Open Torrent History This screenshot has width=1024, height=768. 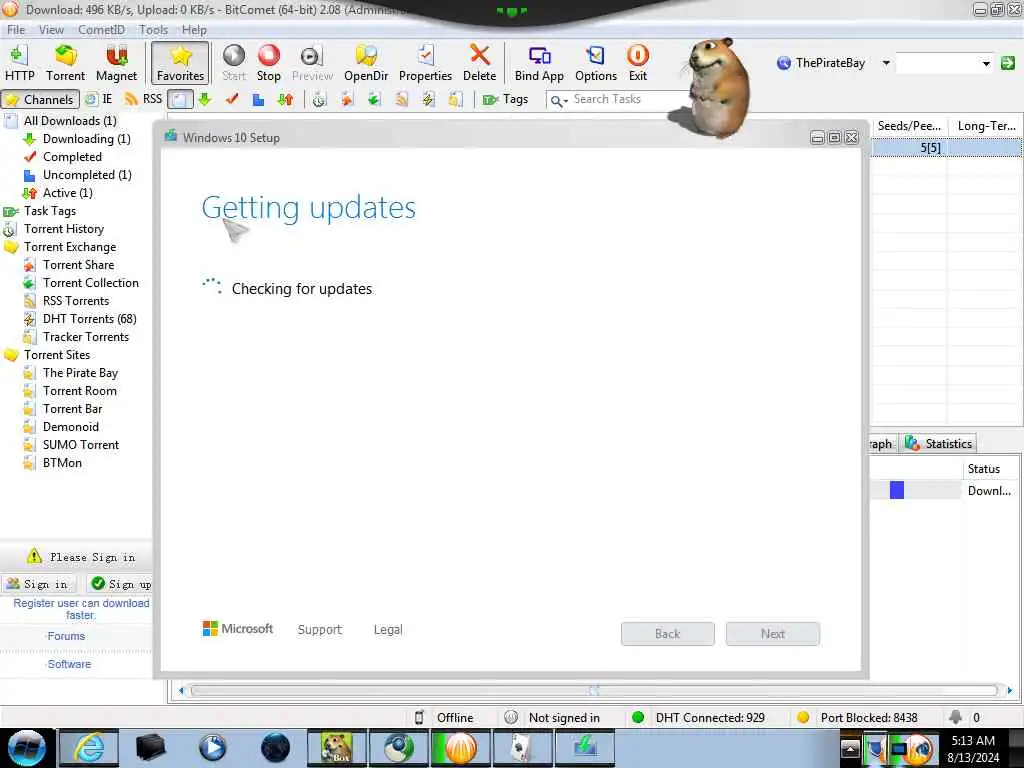63,229
